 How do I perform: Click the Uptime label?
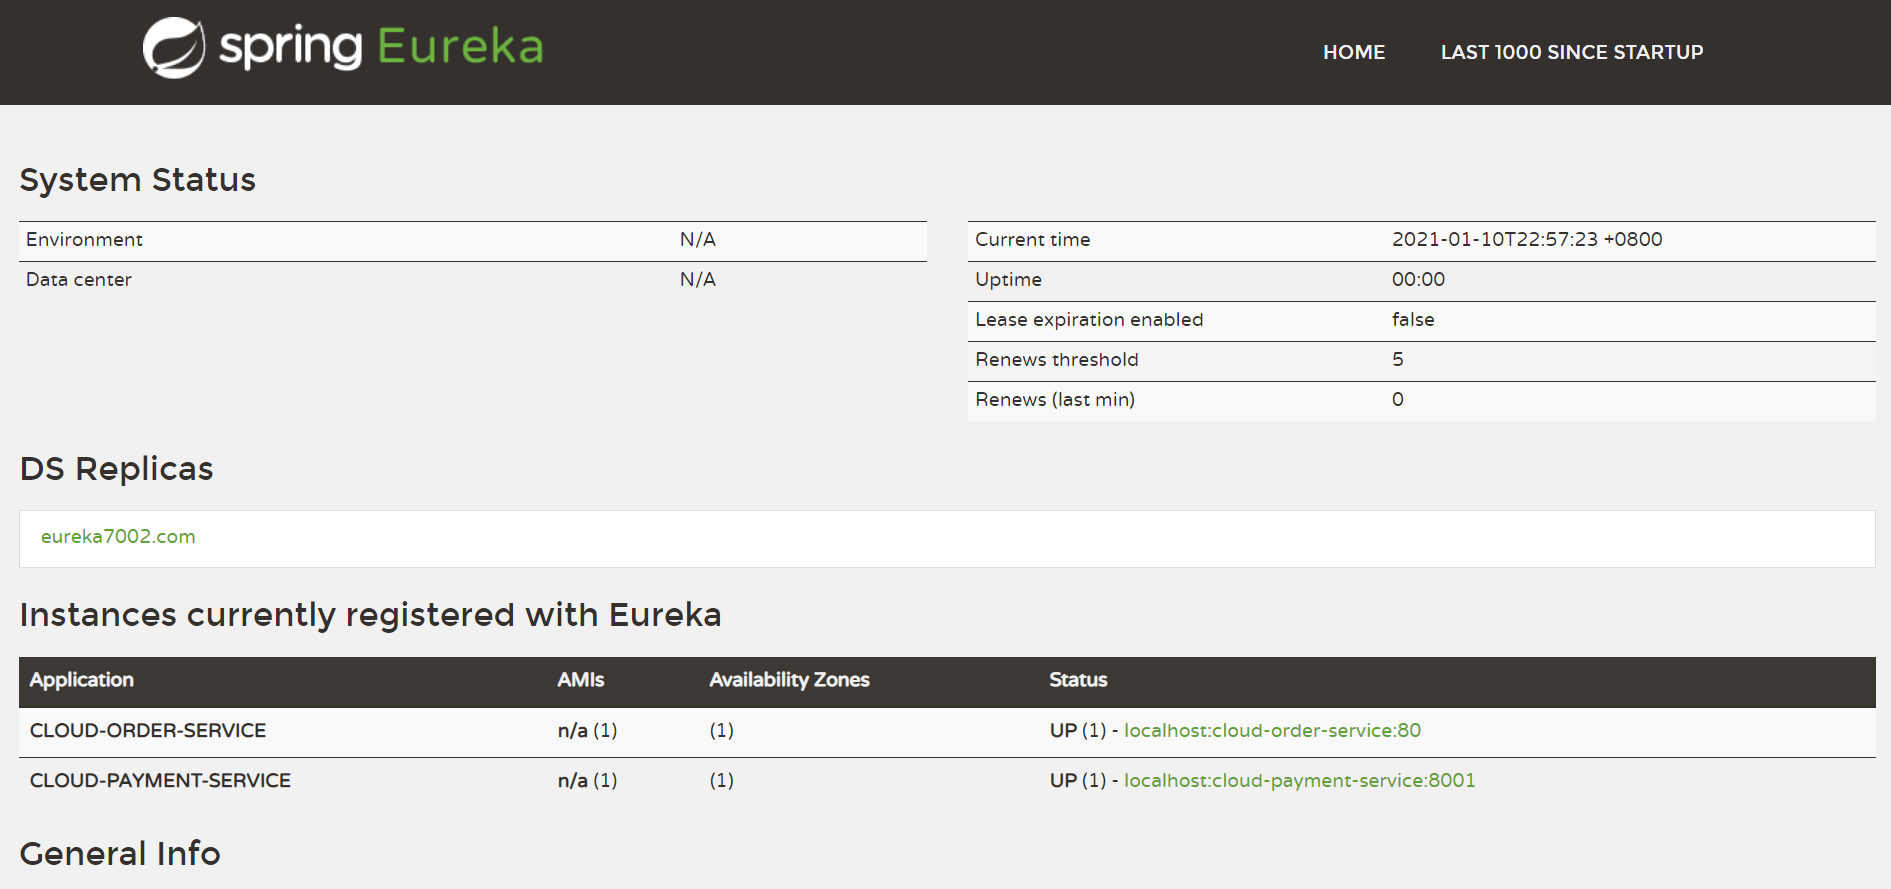click(x=1008, y=280)
